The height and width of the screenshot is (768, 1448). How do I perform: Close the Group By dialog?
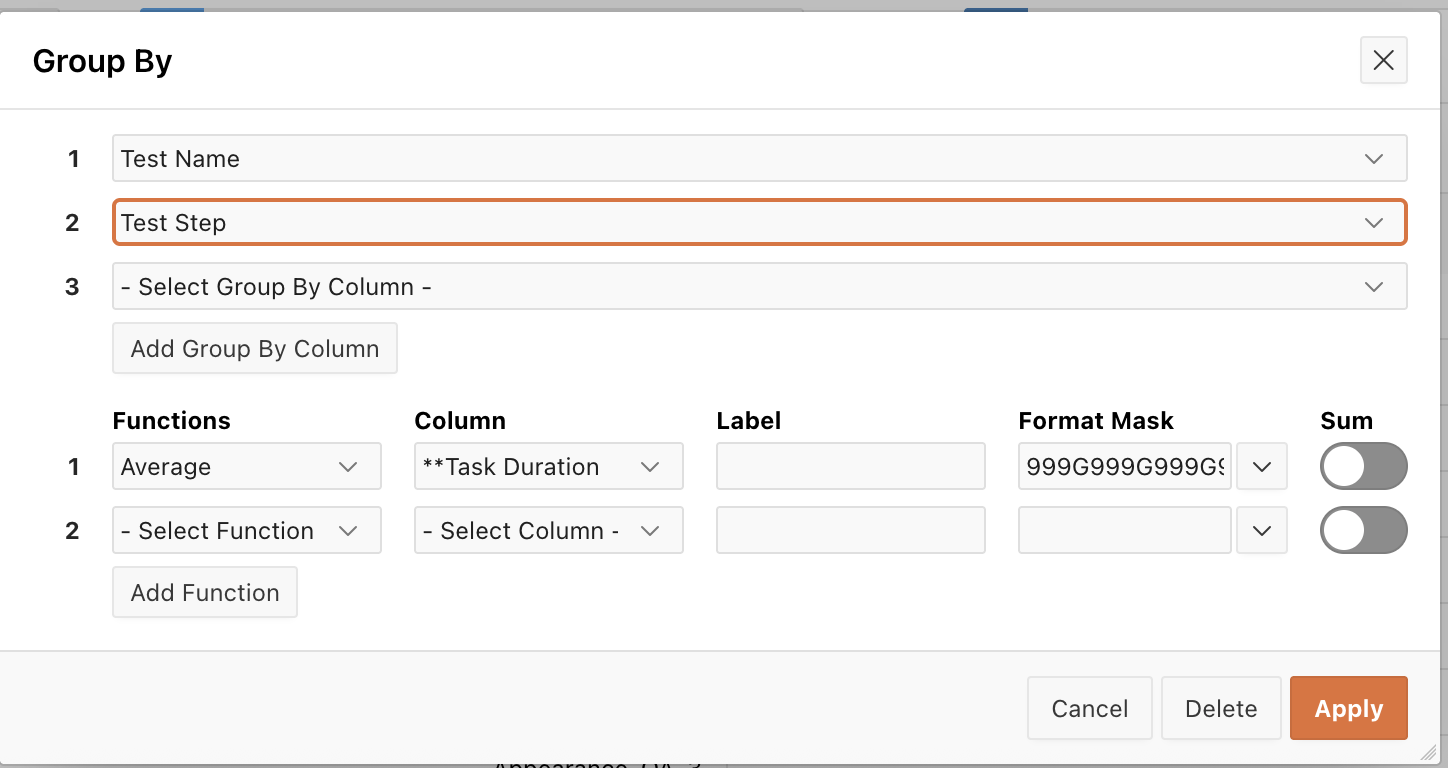click(1383, 61)
